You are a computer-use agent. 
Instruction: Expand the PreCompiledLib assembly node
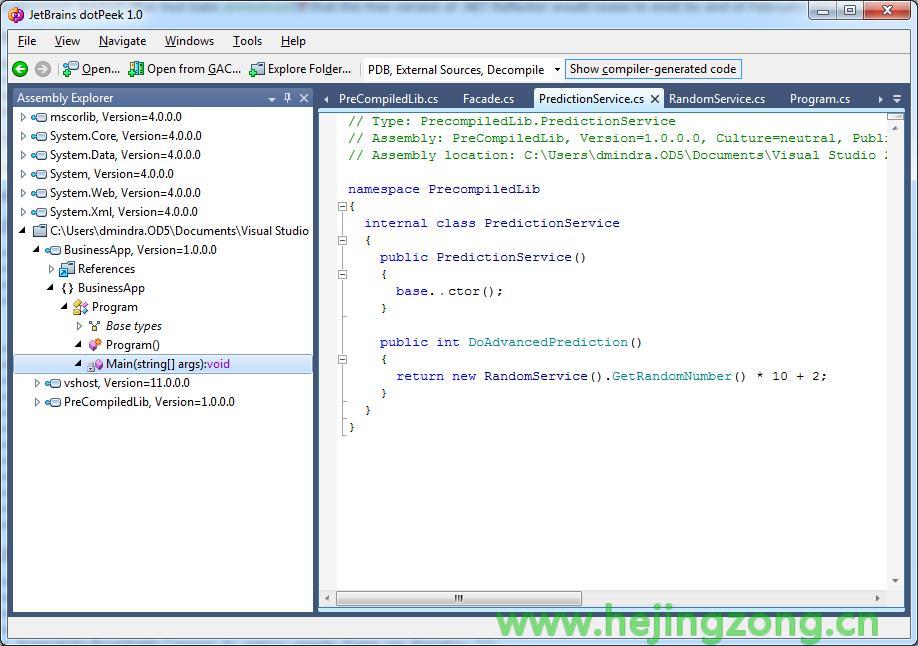point(38,402)
